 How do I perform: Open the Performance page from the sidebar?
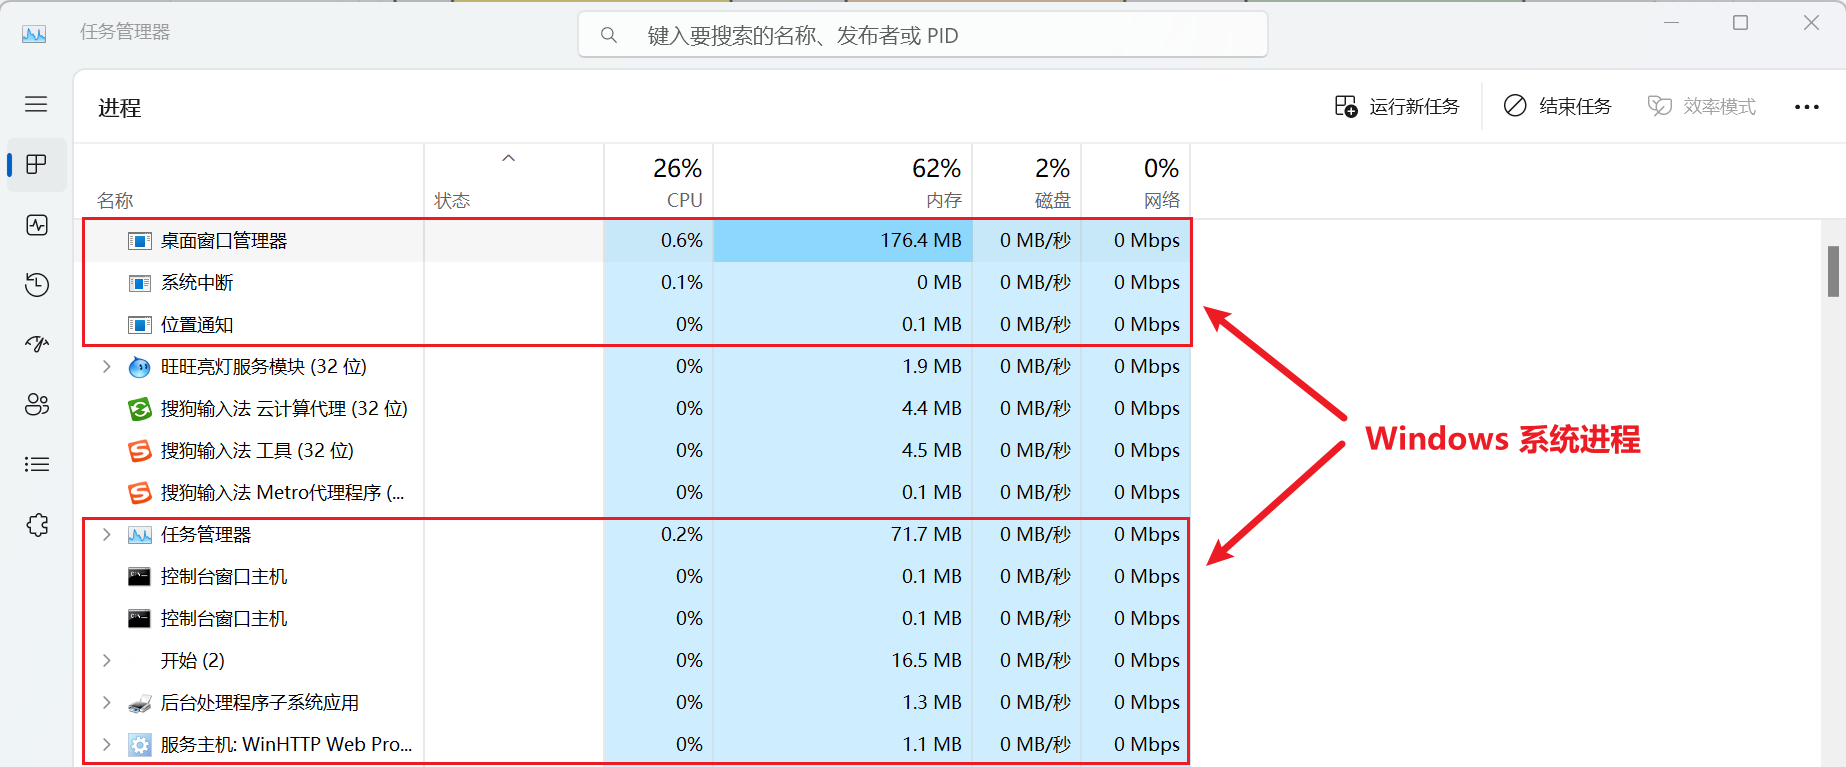37,225
